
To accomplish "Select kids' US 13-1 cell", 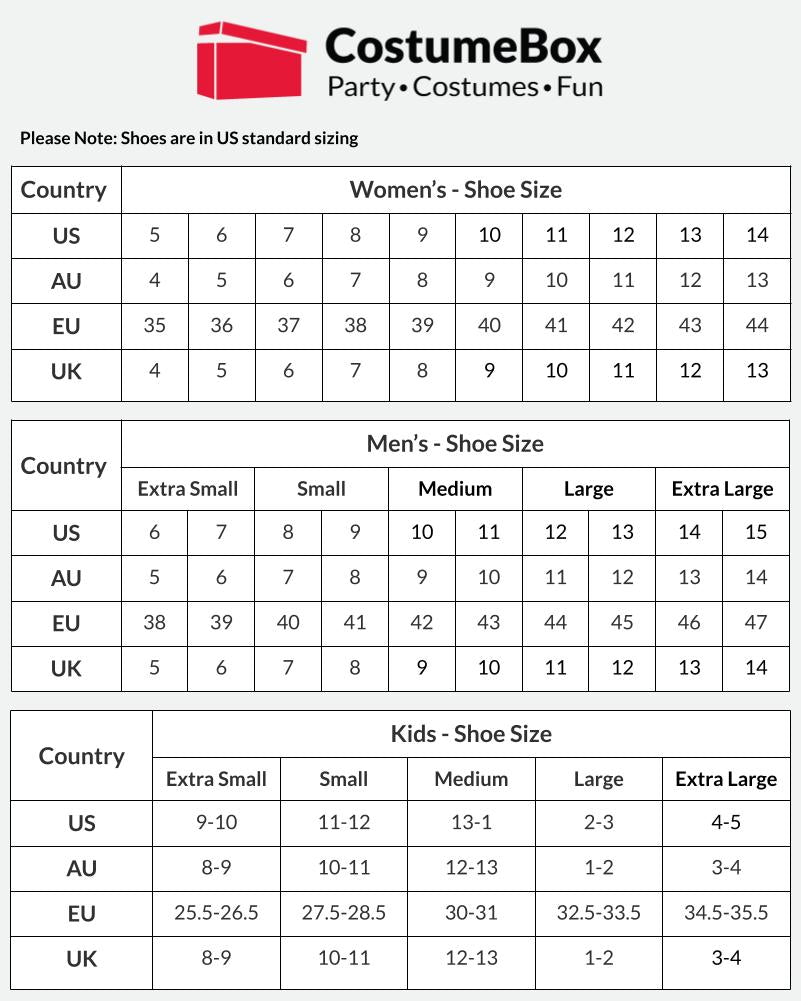I will (471, 823).
